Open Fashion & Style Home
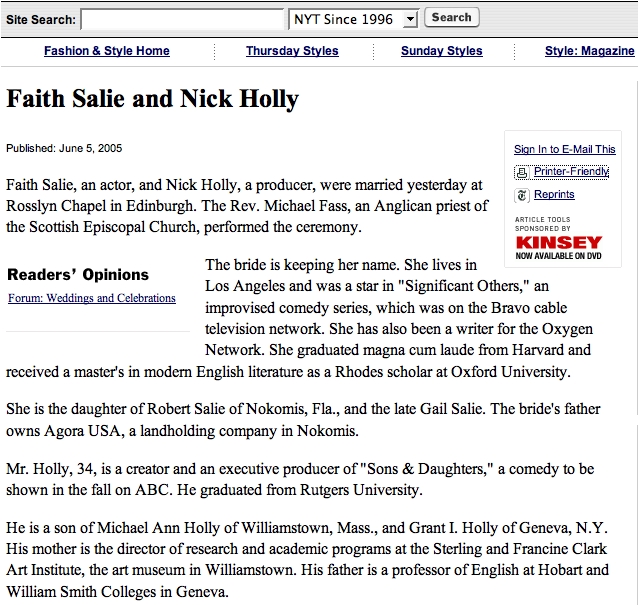This screenshot has width=638, height=605. 107,51
